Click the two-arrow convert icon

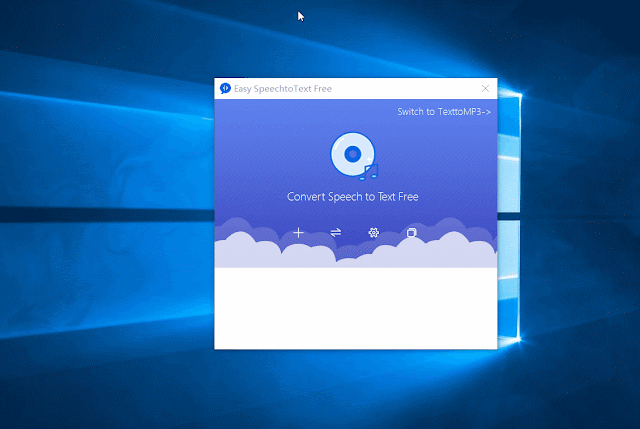336,233
